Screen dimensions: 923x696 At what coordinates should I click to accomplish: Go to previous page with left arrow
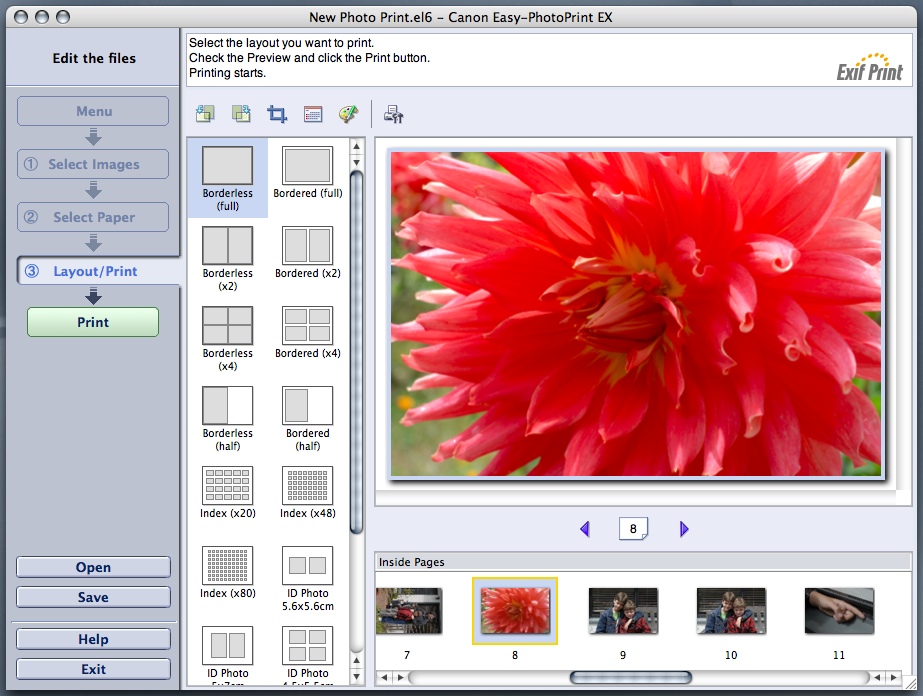(x=585, y=529)
